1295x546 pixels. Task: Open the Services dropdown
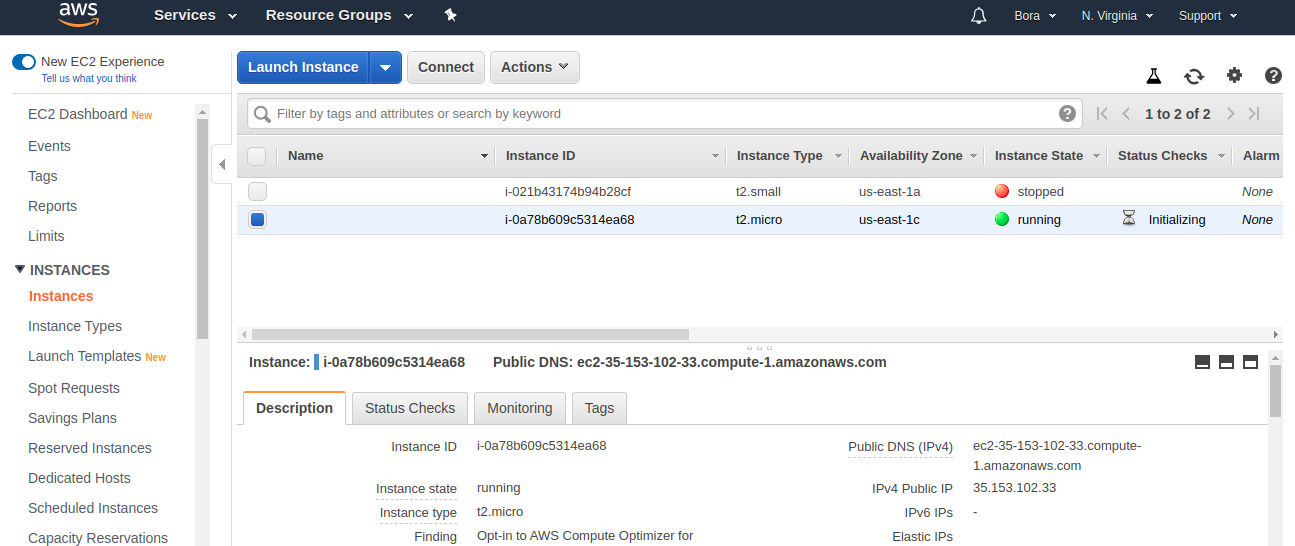pos(196,15)
